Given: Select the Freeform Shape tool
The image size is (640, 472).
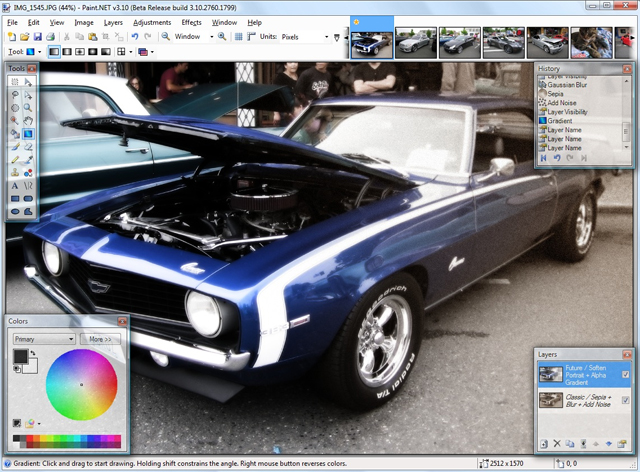Looking at the screenshot, I should coord(28,212).
